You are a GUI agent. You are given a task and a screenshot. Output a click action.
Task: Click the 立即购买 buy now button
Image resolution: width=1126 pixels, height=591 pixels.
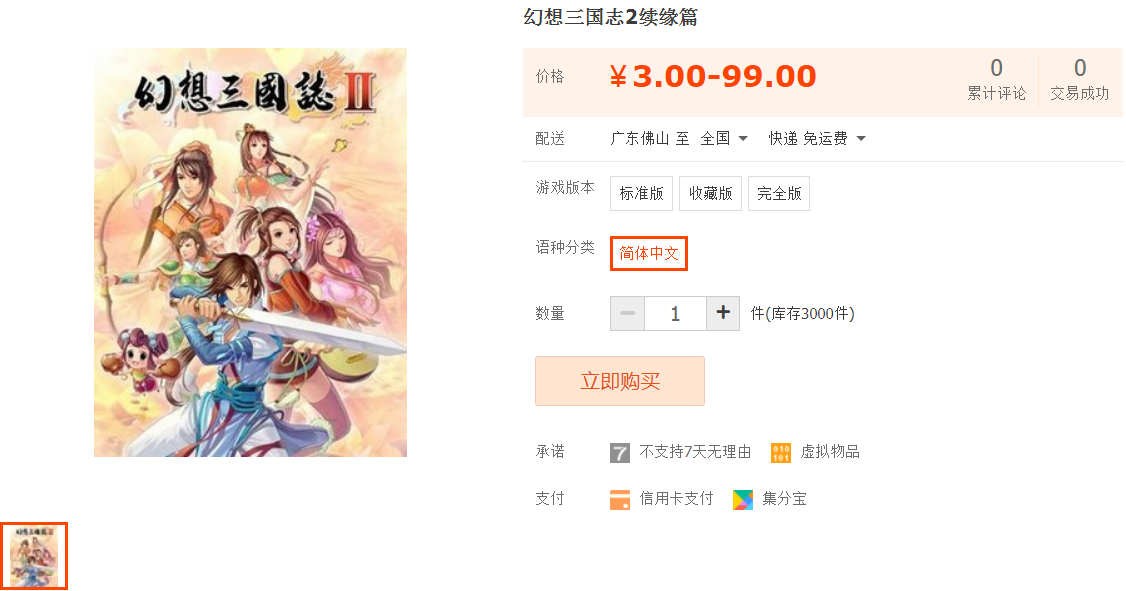tap(620, 381)
